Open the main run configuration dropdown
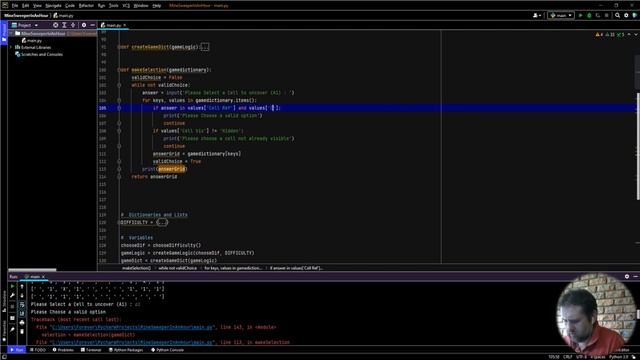The image size is (640, 360). tap(561, 16)
